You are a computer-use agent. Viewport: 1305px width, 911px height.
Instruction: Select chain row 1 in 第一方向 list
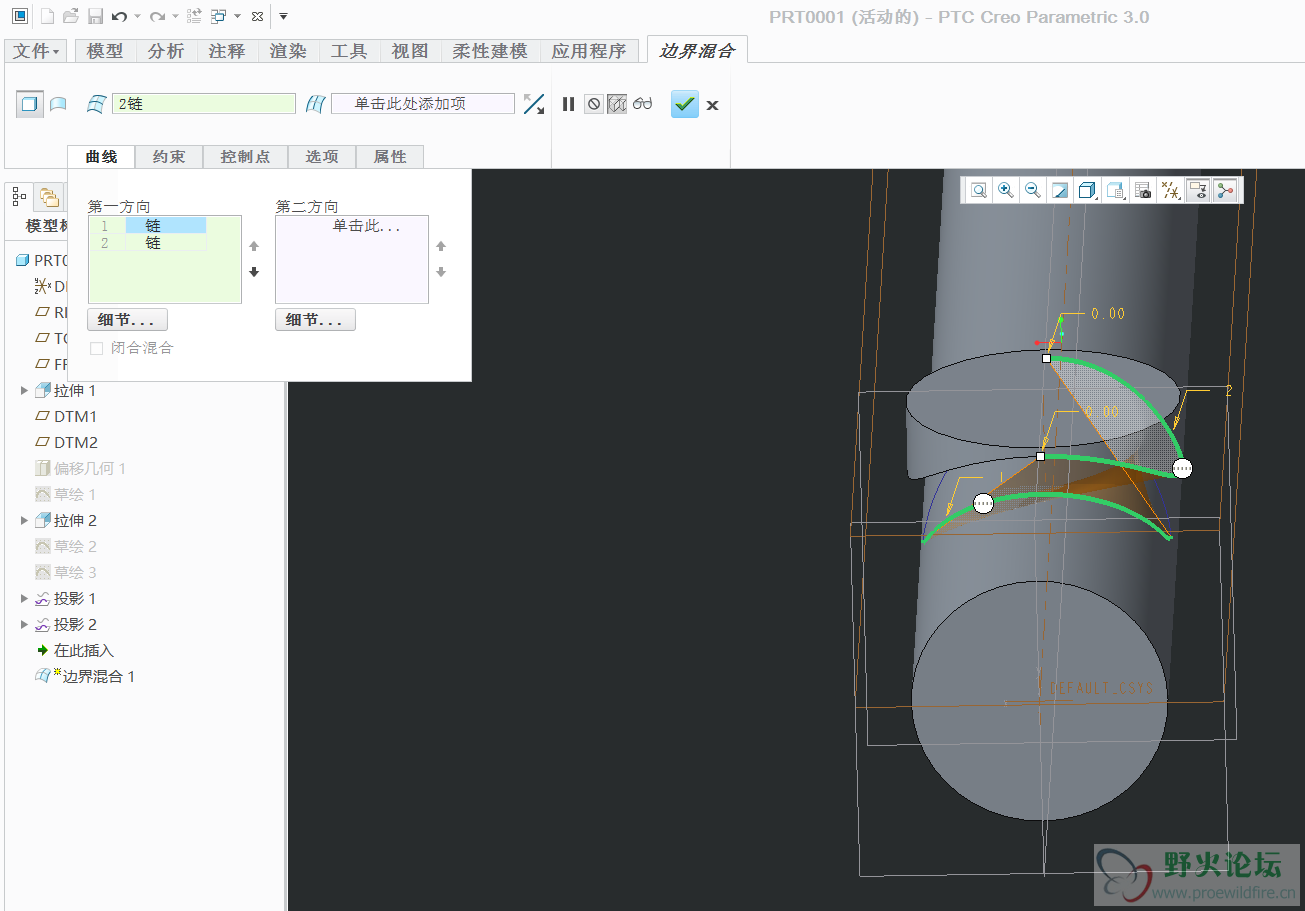[148, 226]
